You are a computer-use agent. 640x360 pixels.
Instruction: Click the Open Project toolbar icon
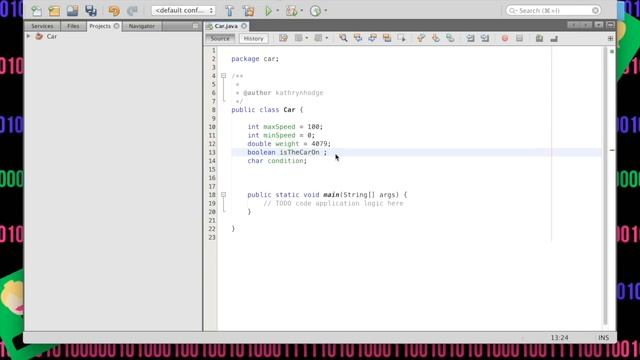coord(72,11)
